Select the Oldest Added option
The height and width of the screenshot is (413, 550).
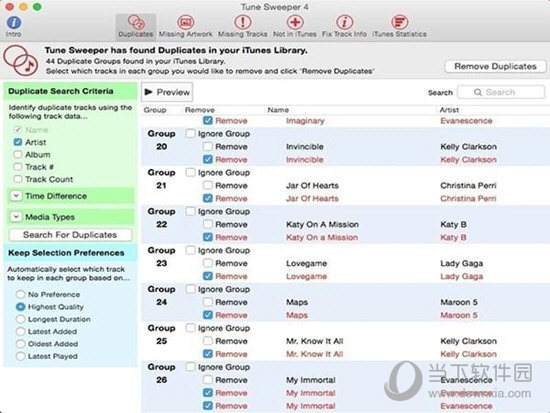[21, 344]
